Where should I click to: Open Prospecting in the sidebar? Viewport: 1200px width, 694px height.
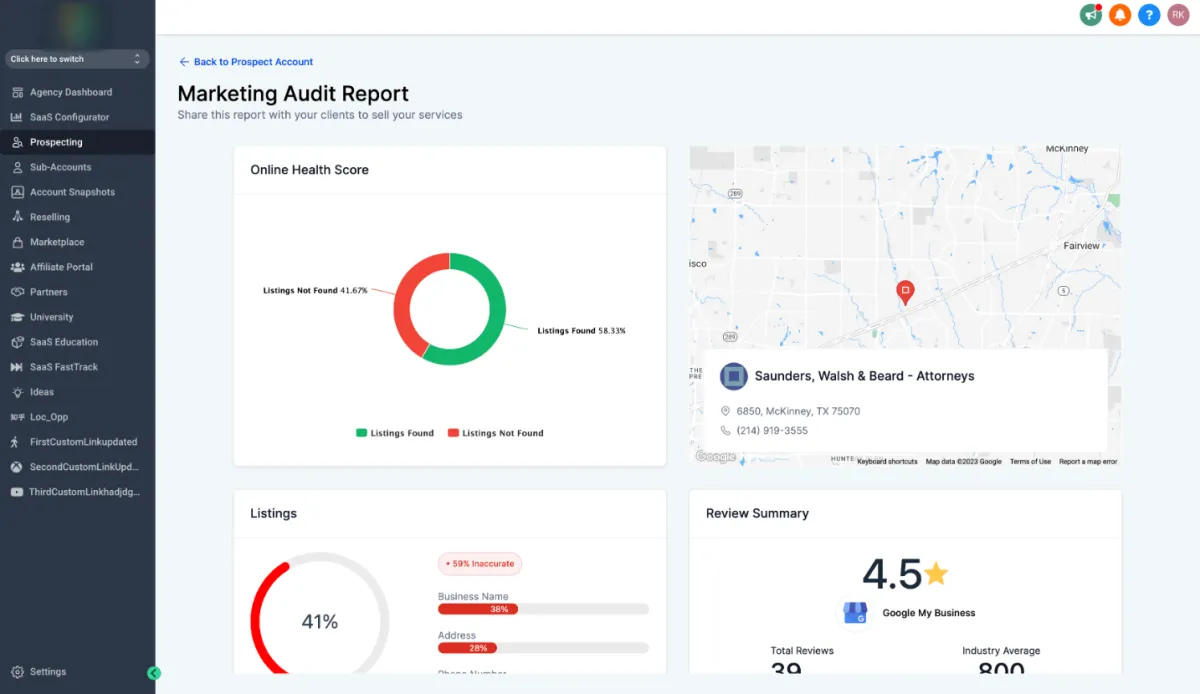[x=77, y=142]
